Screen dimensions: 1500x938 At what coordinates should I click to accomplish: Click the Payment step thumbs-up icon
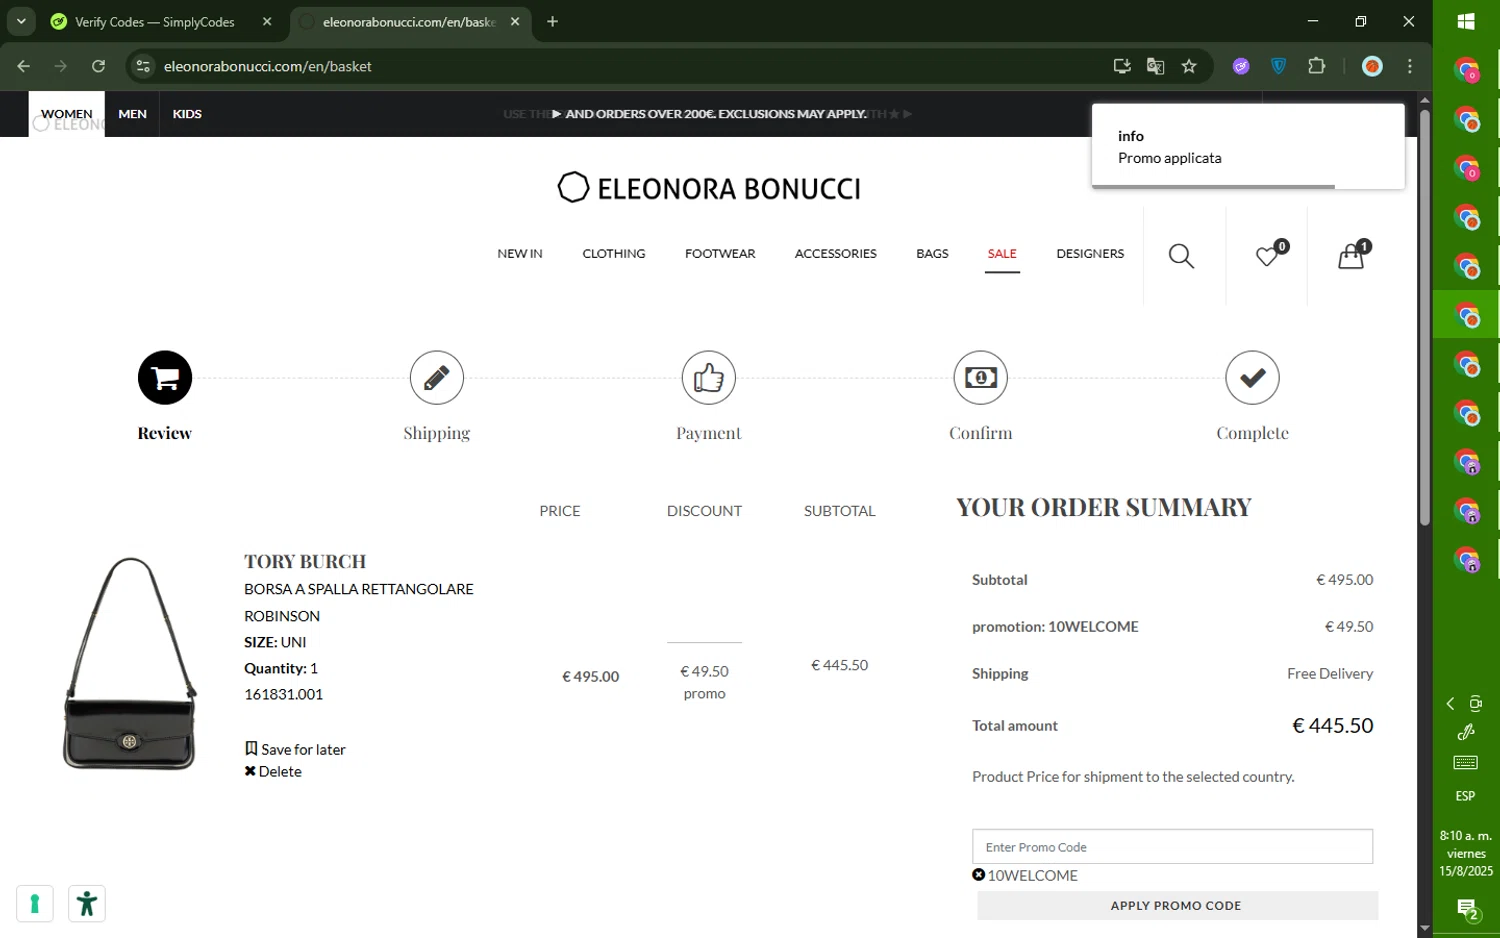click(x=709, y=378)
